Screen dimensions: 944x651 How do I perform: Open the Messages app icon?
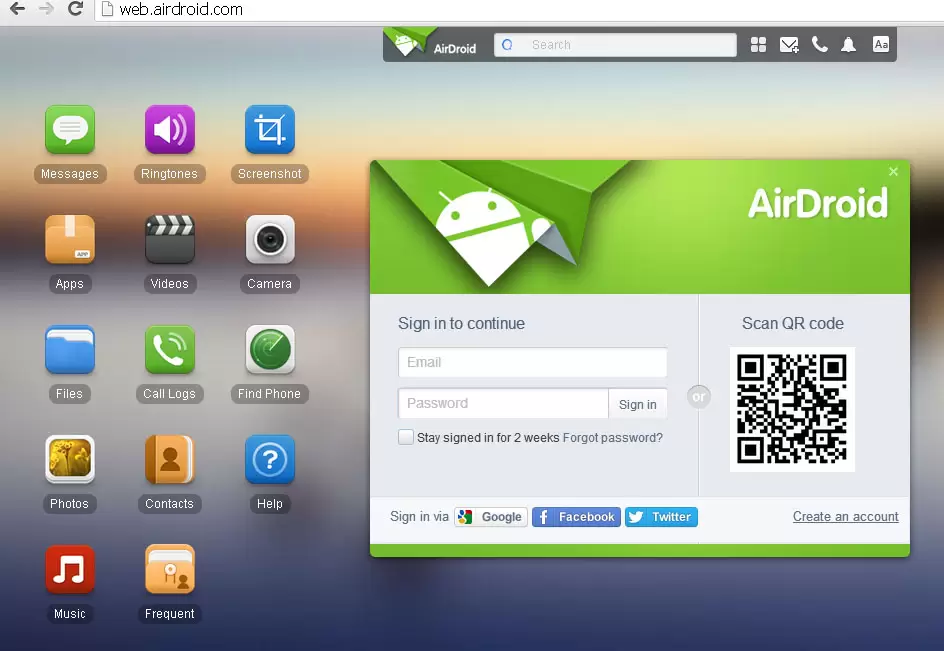pos(70,130)
